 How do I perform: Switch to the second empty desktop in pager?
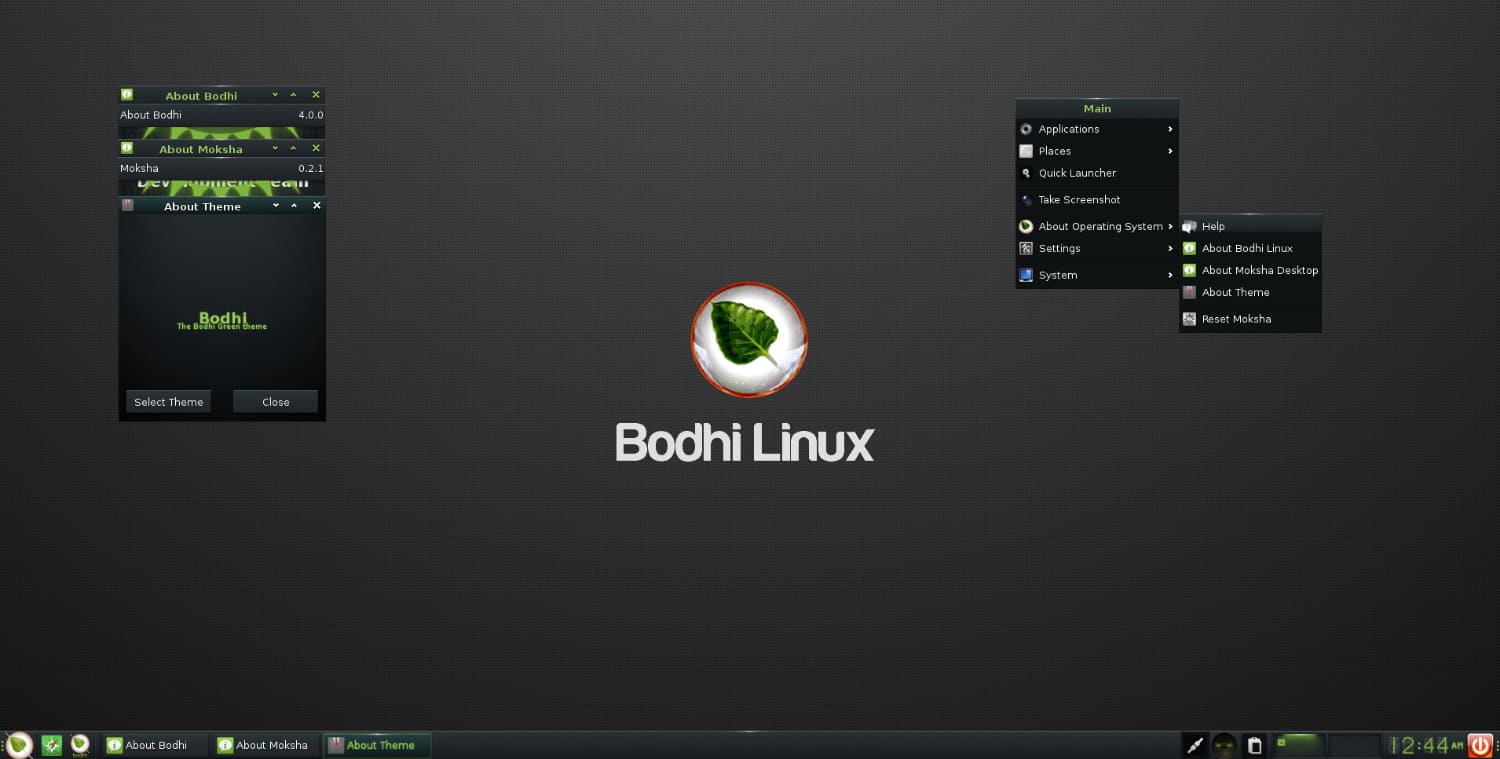[1354, 745]
